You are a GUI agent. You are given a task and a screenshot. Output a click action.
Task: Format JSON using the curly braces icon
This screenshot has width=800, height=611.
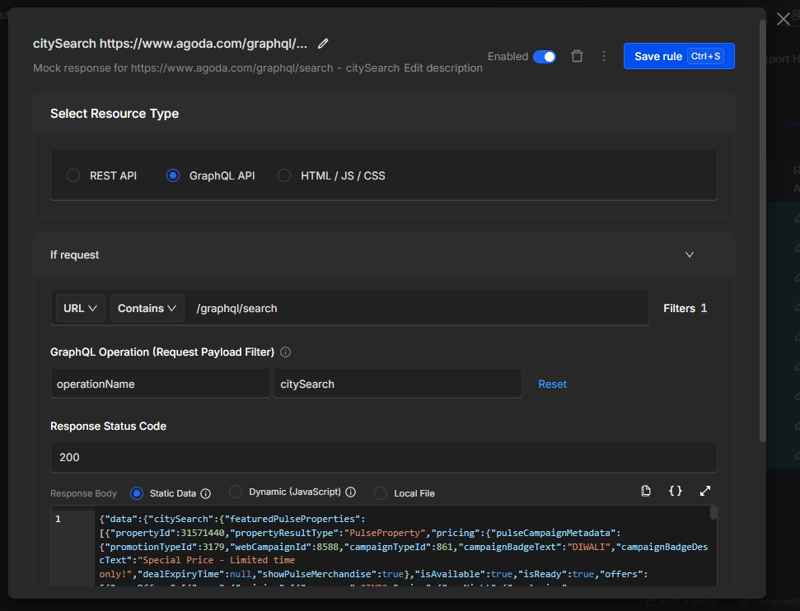click(676, 491)
